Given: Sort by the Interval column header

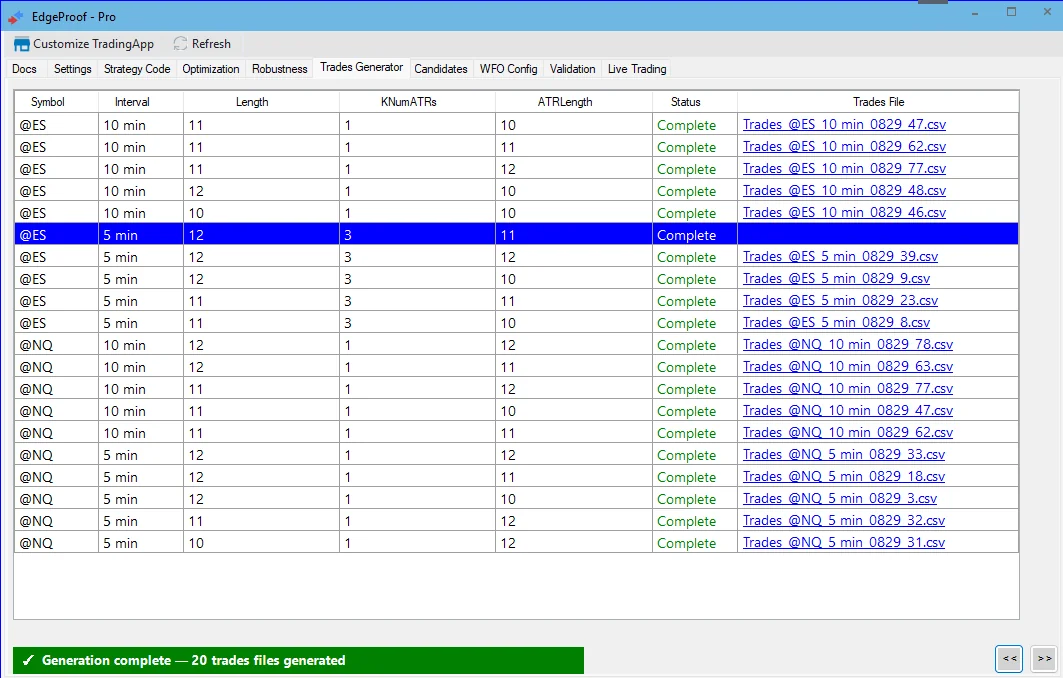Looking at the screenshot, I should click(x=141, y=102).
